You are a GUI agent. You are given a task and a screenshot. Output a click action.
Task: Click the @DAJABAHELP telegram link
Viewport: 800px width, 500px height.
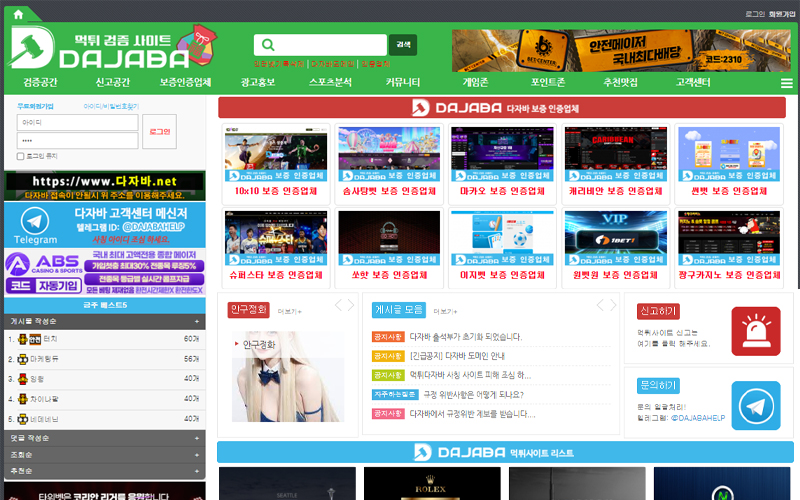[x=697, y=418]
